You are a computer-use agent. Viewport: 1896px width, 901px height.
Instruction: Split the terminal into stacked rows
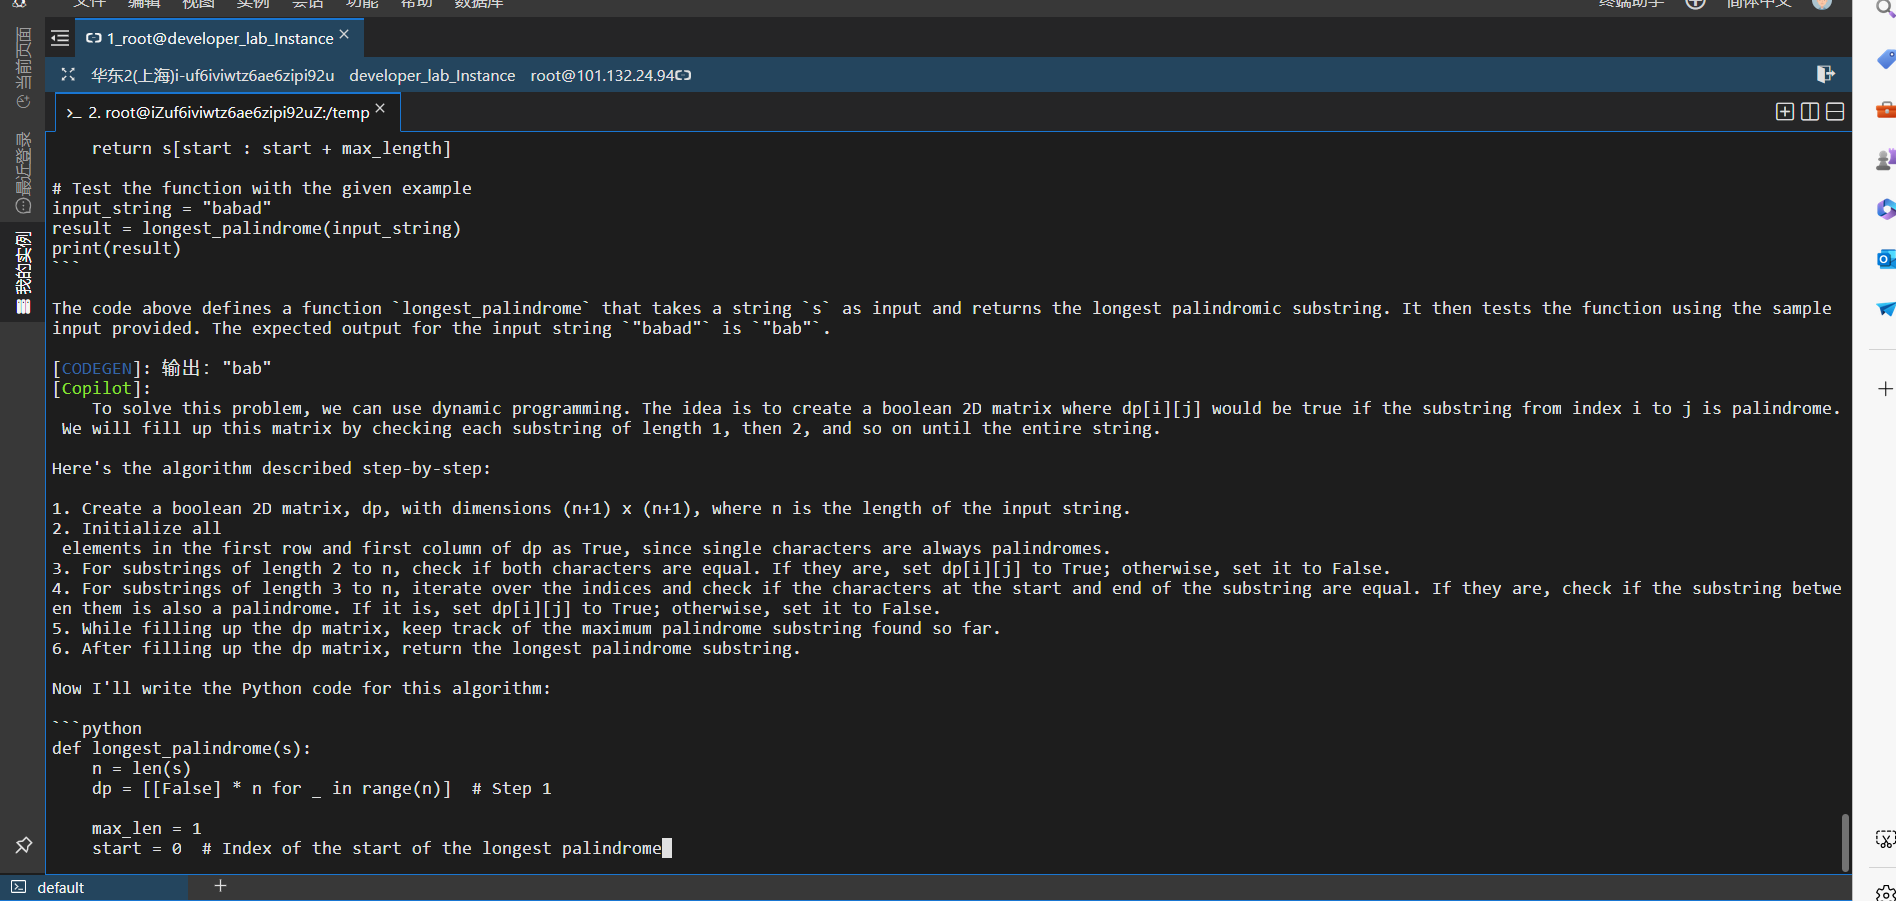coord(1835,111)
